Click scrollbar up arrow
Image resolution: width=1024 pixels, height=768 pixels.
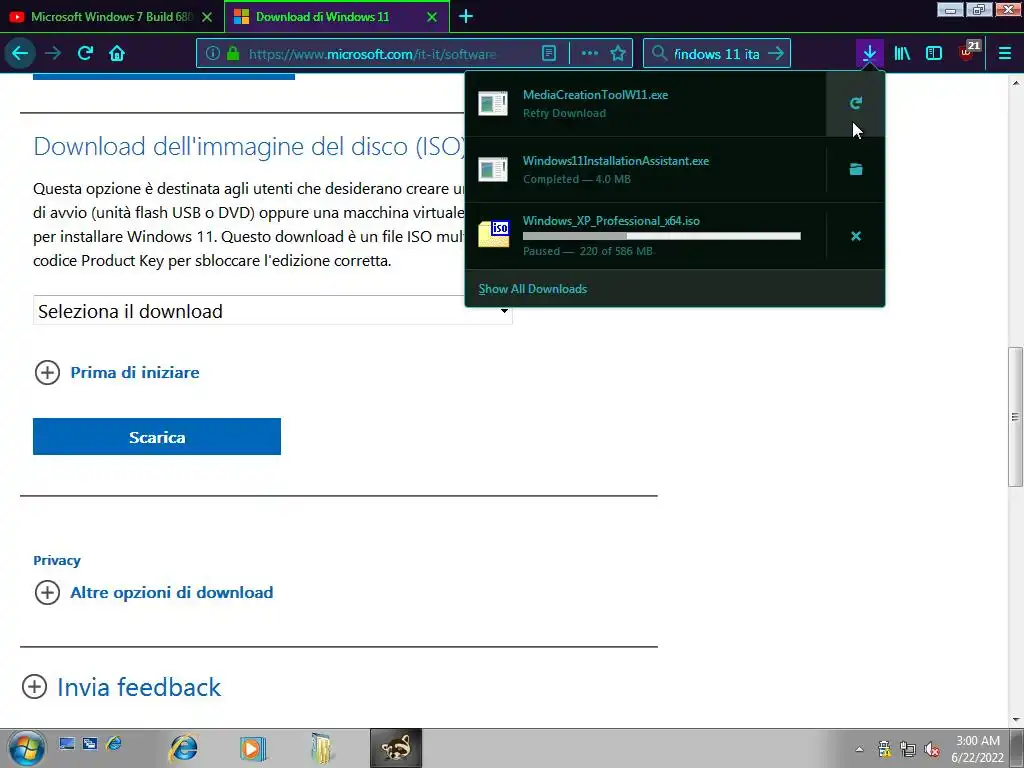[1015, 83]
